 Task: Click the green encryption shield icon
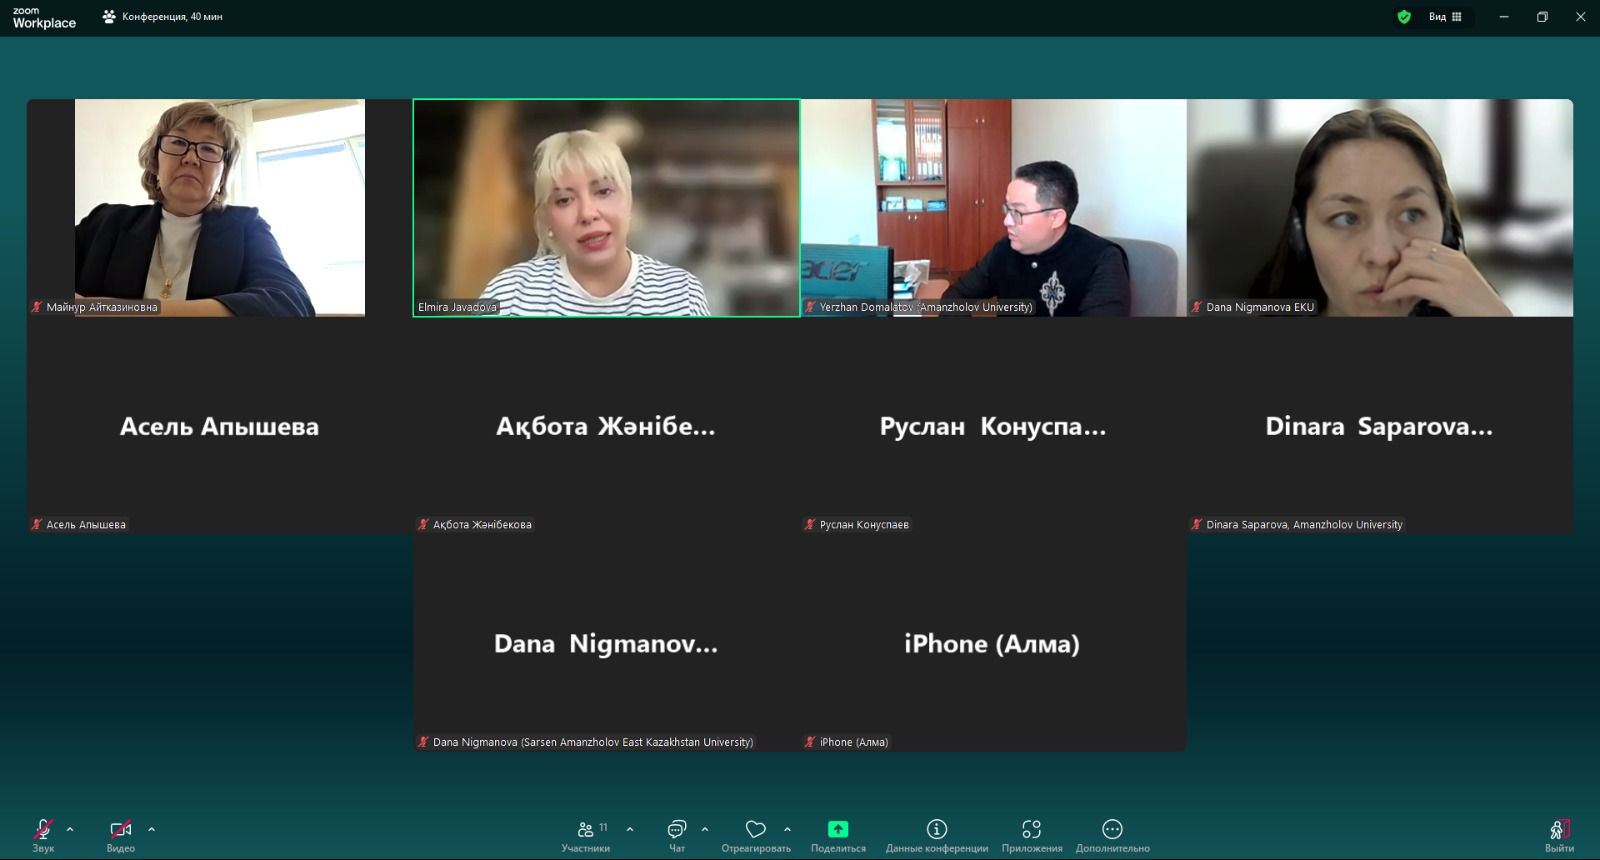pyautogui.click(x=1404, y=17)
